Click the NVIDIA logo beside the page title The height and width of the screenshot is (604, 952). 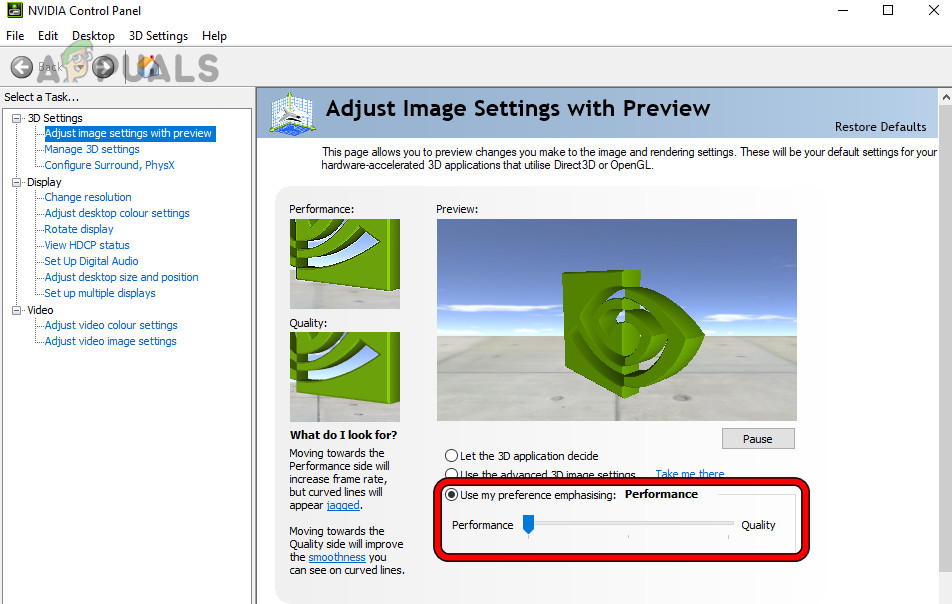click(293, 114)
